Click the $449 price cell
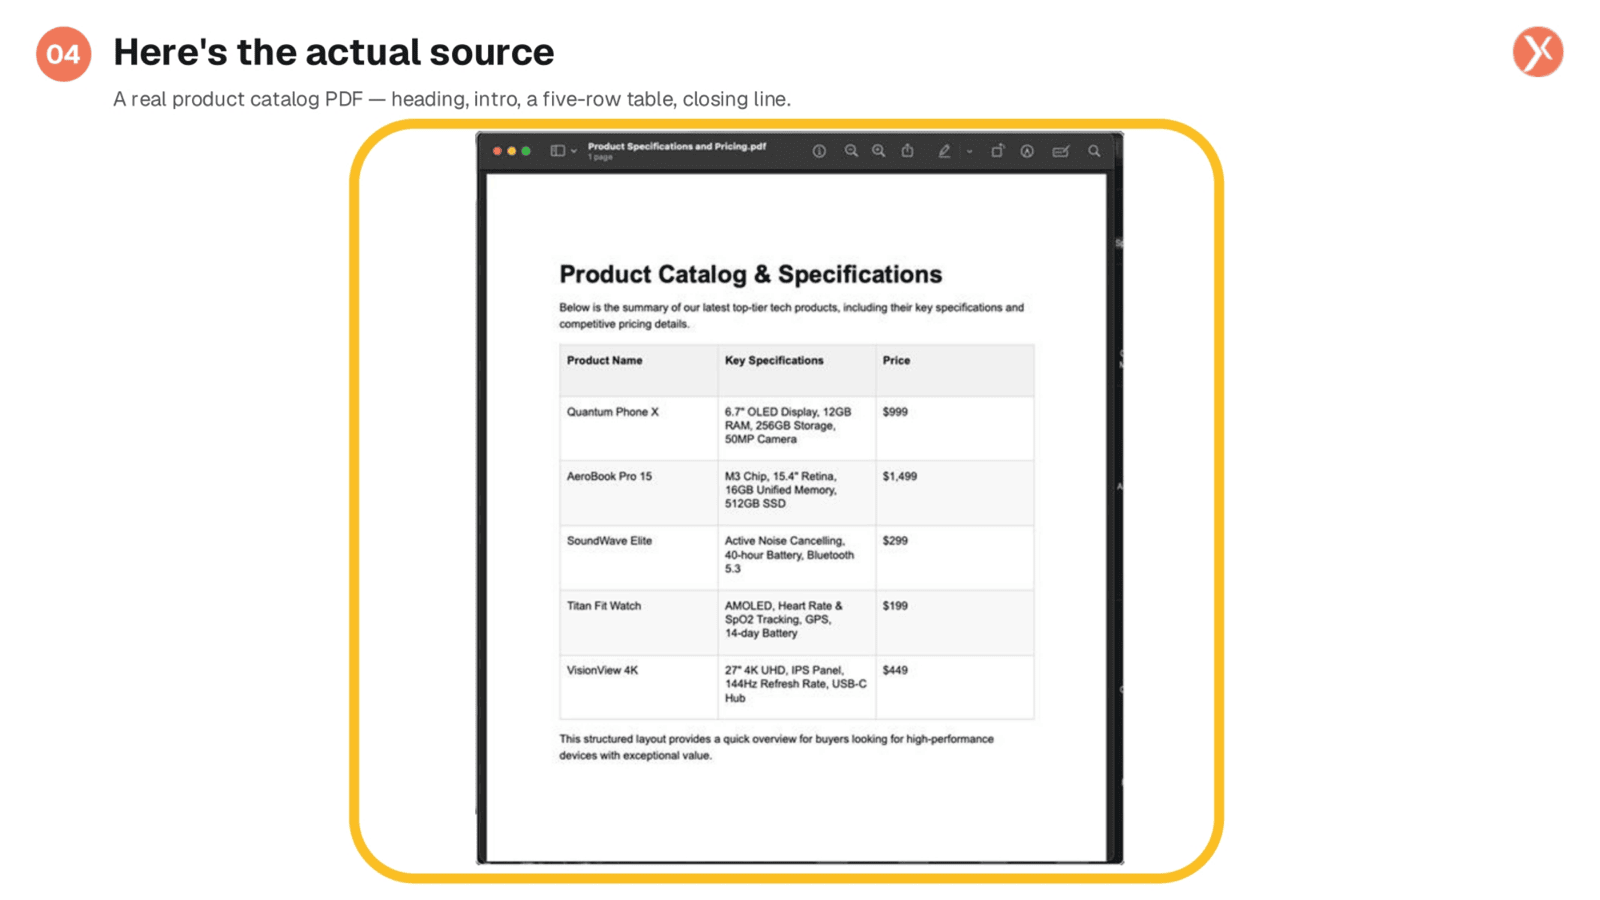The image size is (1600, 900). tap(955, 686)
